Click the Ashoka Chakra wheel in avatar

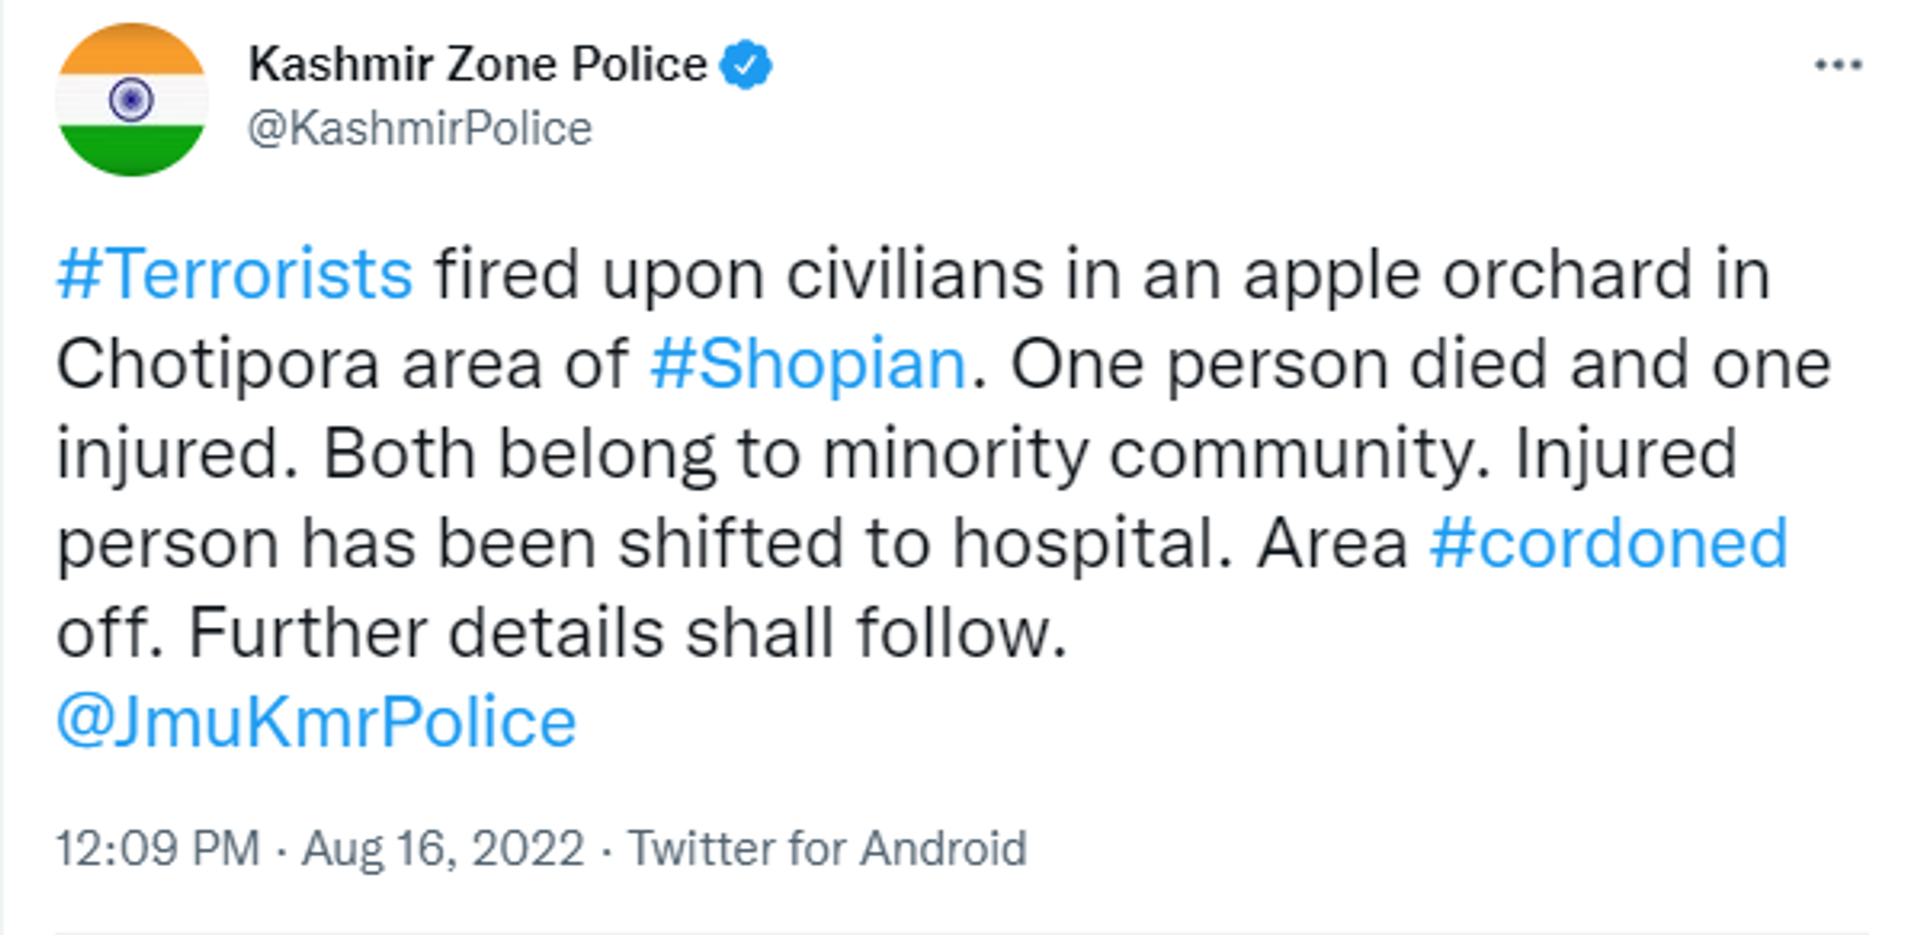(131, 100)
